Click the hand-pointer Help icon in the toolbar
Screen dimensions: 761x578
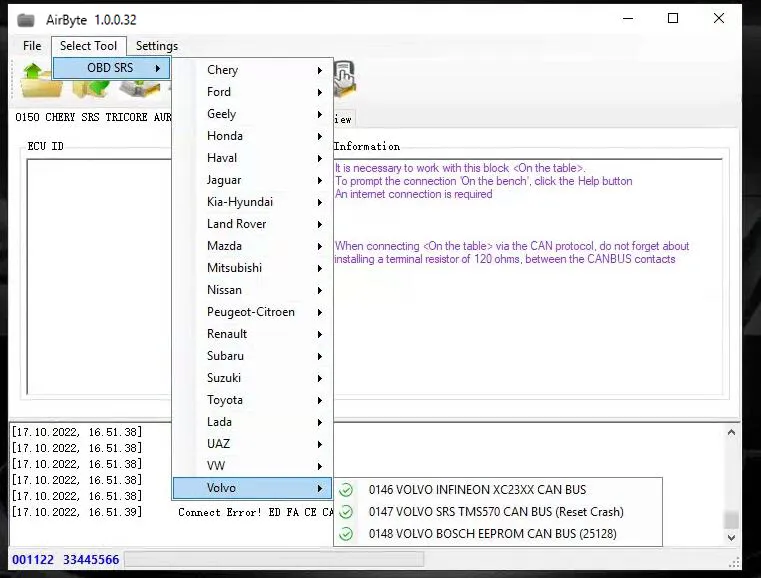(345, 76)
